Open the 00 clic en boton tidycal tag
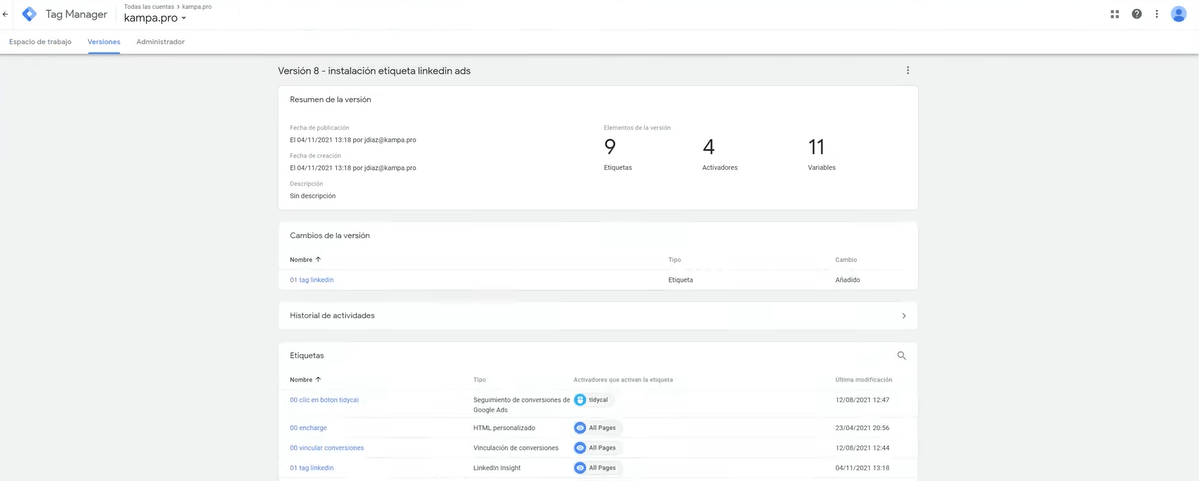The width and height of the screenshot is (1199, 481). pyautogui.click(x=324, y=400)
